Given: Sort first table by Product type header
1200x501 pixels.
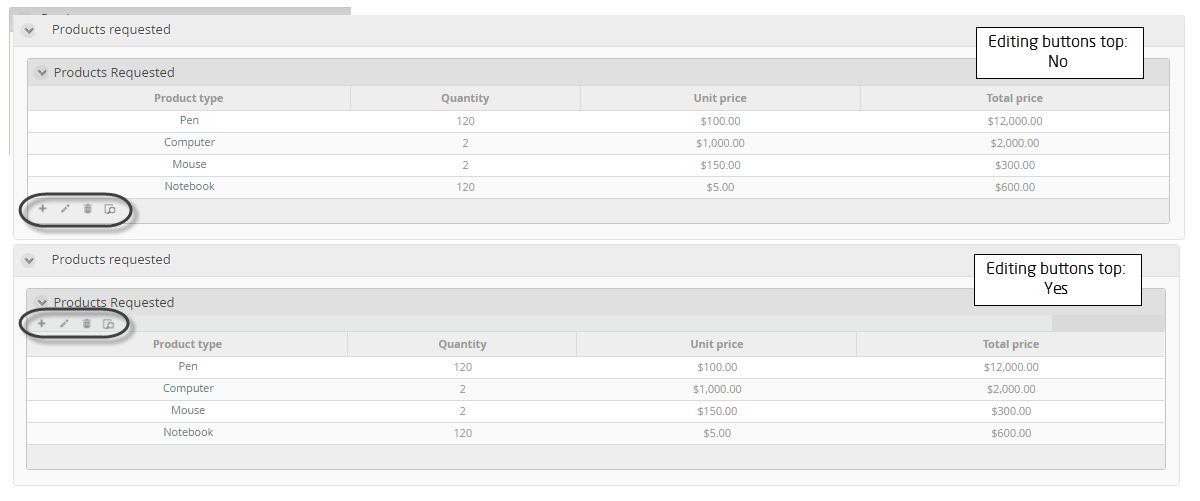Looking at the screenshot, I should (x=189, y=98).
